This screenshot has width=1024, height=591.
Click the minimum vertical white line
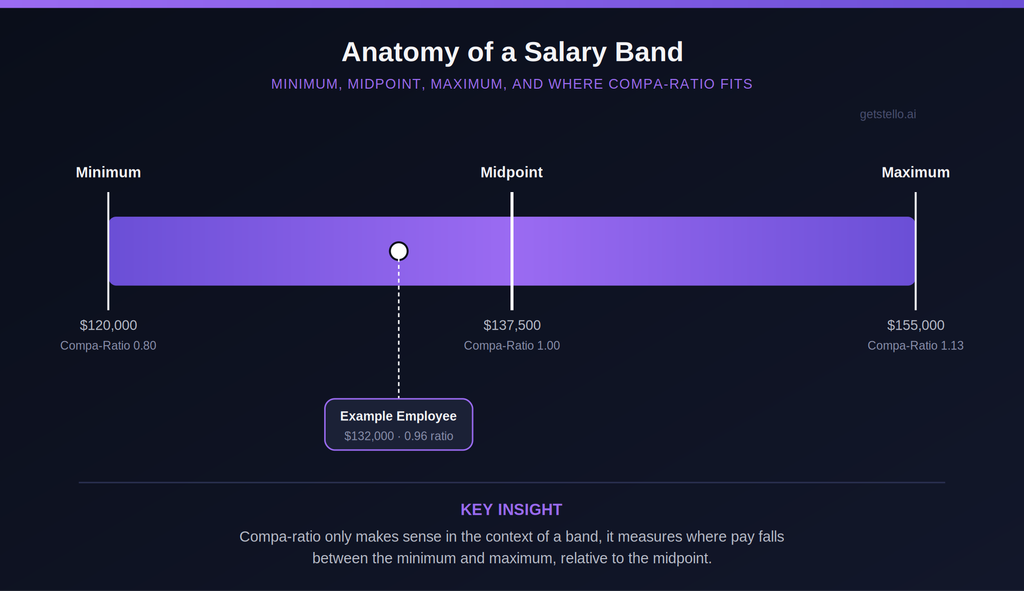point(108,251)
